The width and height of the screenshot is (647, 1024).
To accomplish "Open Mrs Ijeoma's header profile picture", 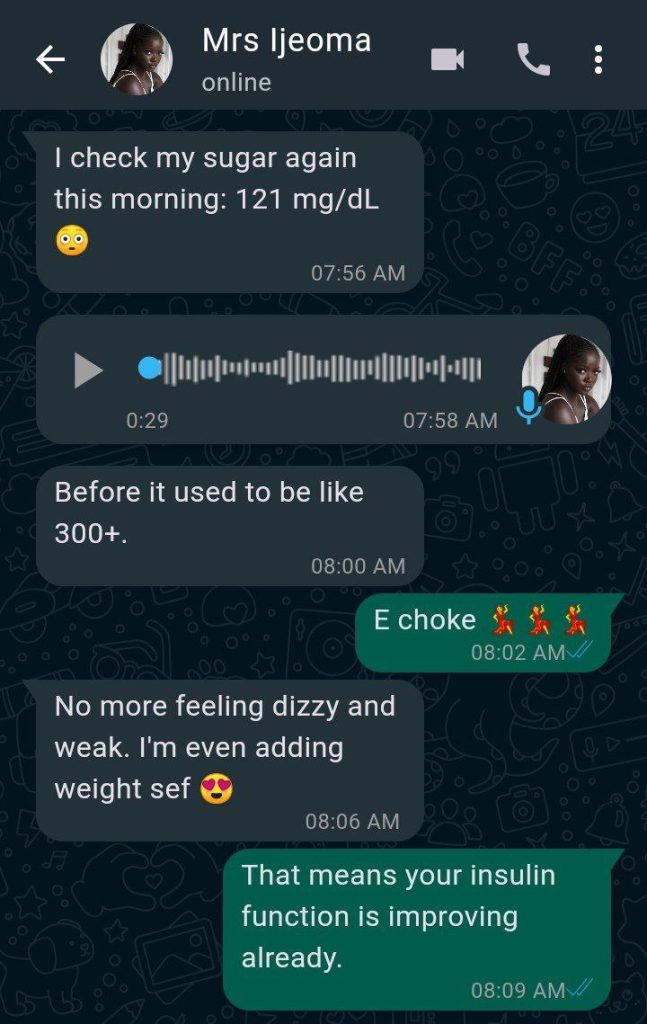I will tap(136, 59).
